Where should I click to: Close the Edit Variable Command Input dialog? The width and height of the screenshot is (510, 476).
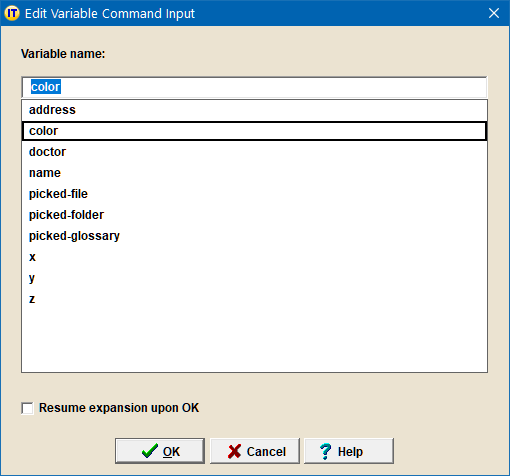(x=494, y=13)
